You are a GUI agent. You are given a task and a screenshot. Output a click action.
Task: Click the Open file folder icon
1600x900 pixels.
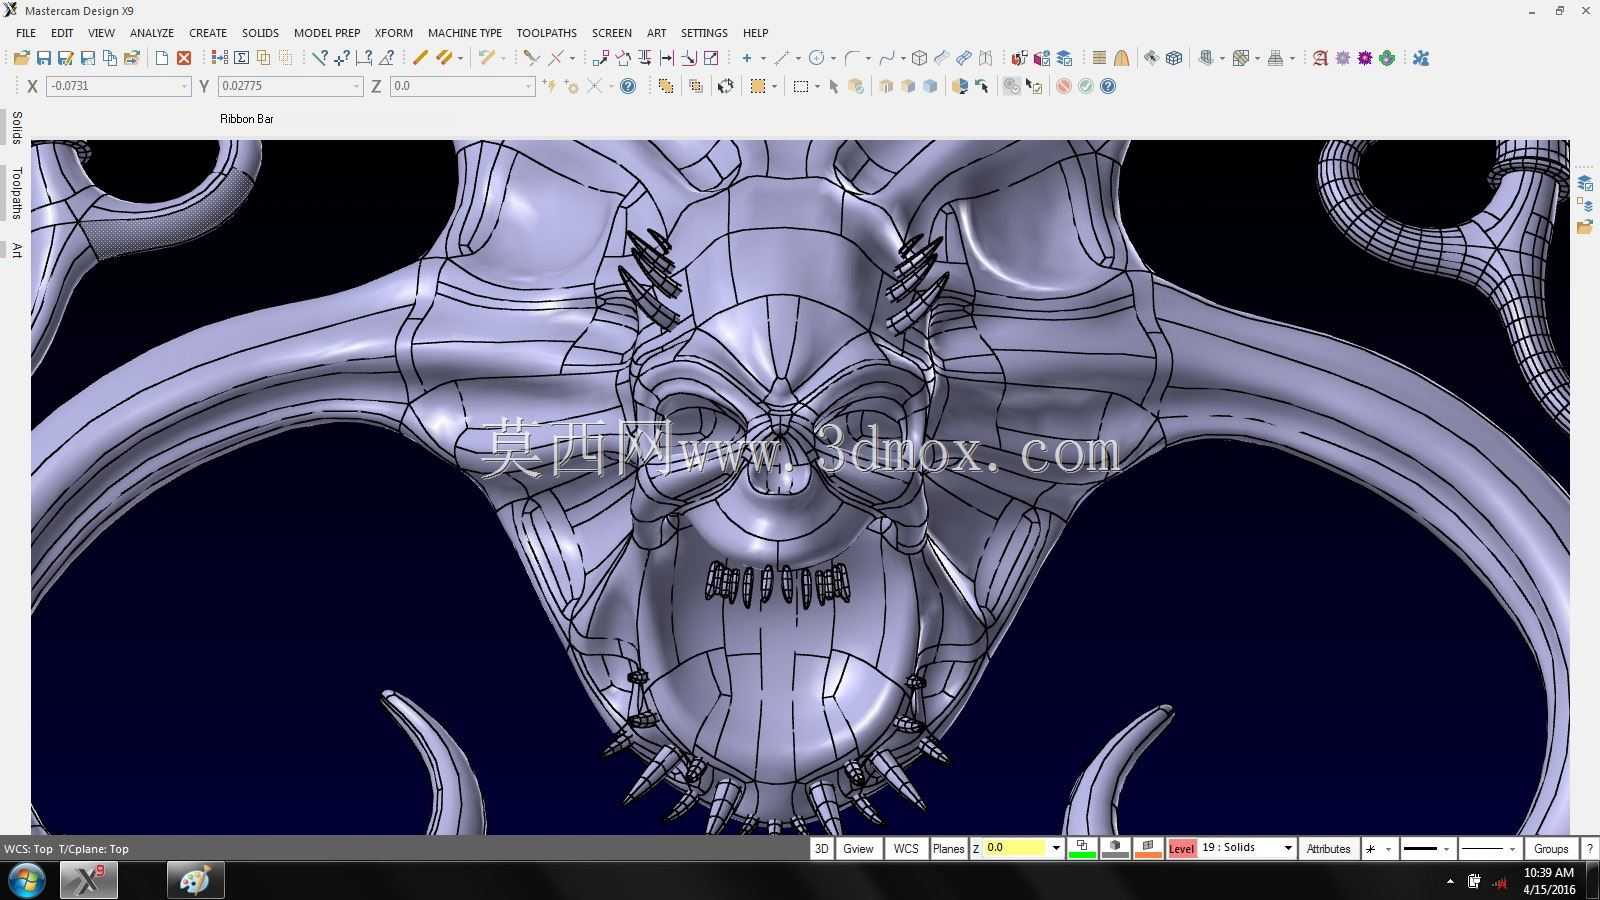point(21,58)
